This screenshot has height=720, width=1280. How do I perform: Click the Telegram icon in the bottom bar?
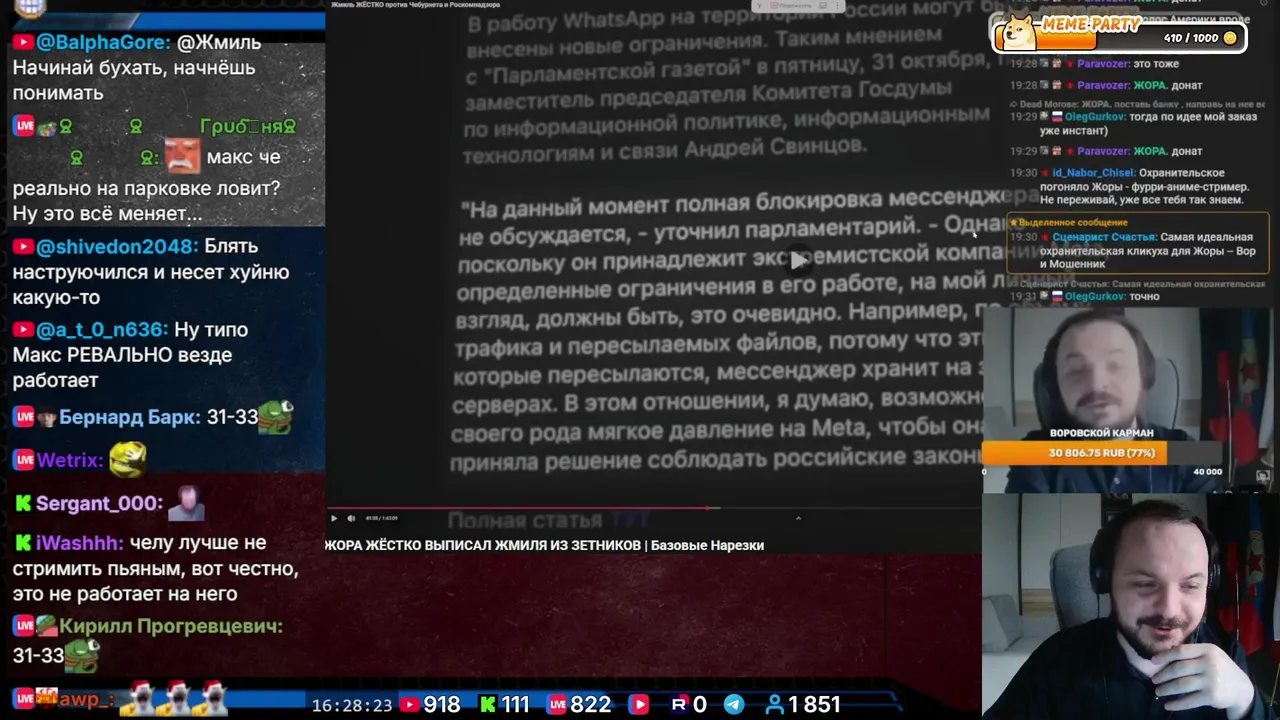(734, 705)
